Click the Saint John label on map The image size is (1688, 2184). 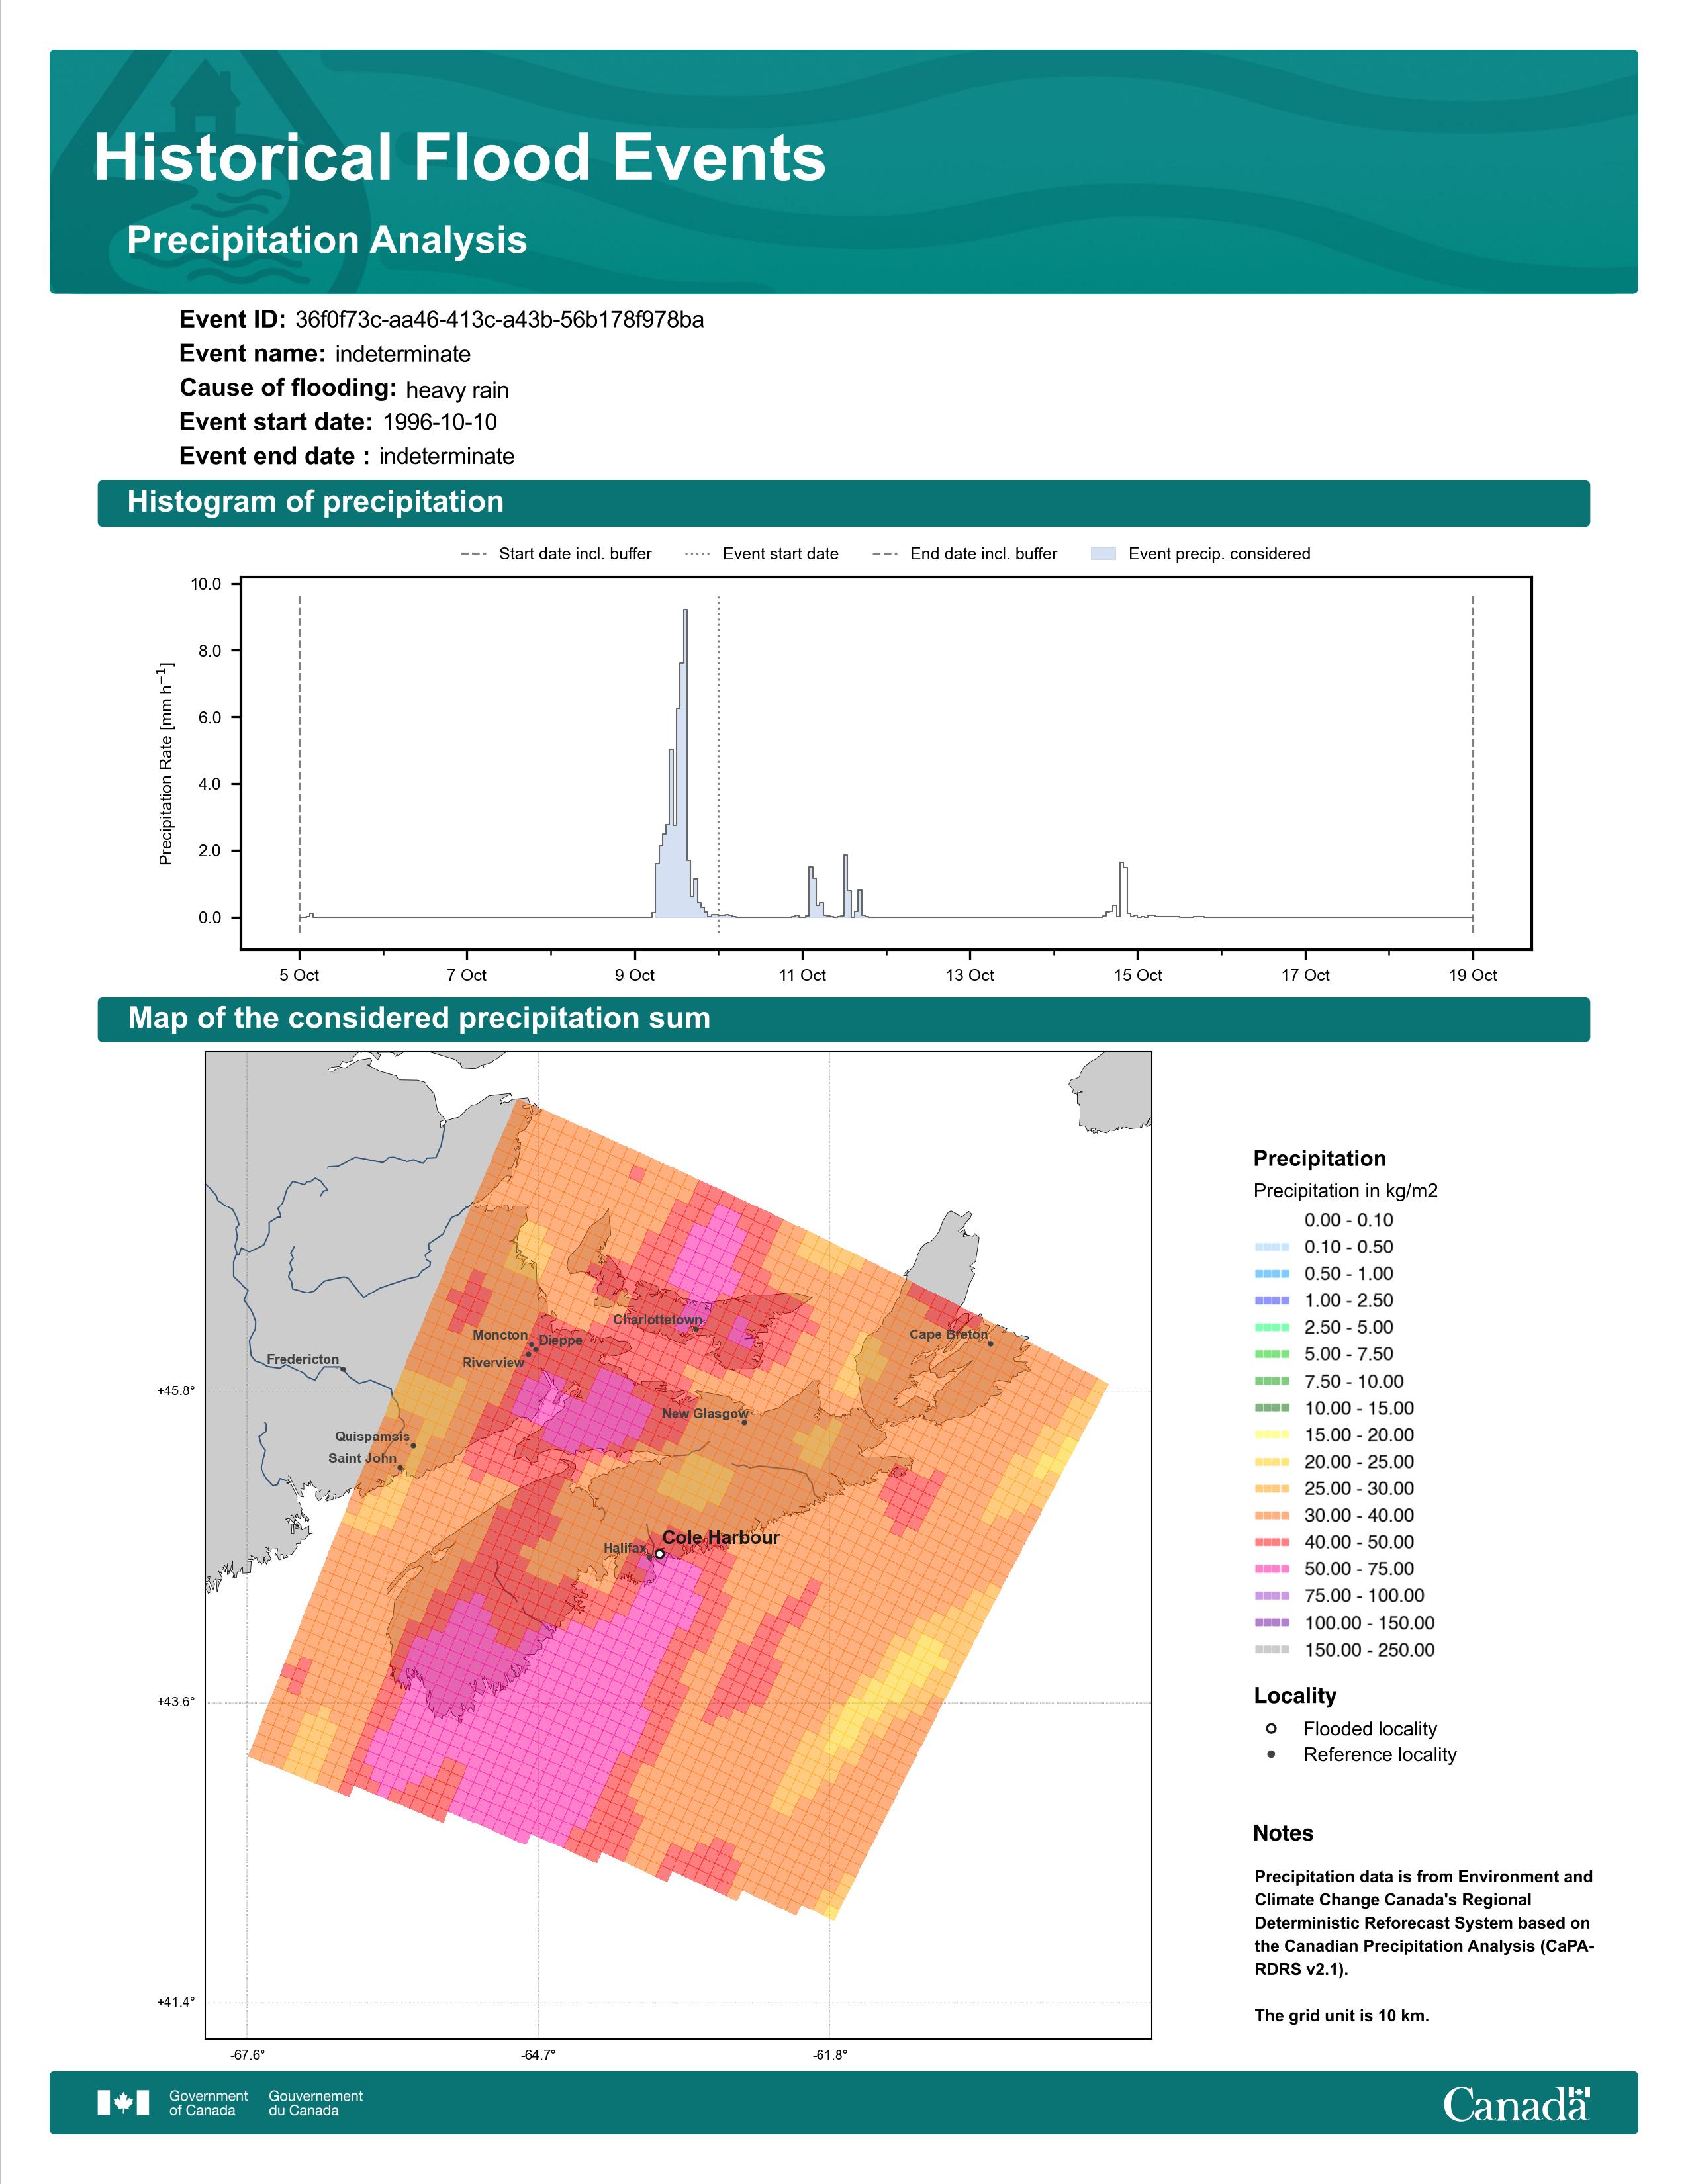click(362, 1458)
